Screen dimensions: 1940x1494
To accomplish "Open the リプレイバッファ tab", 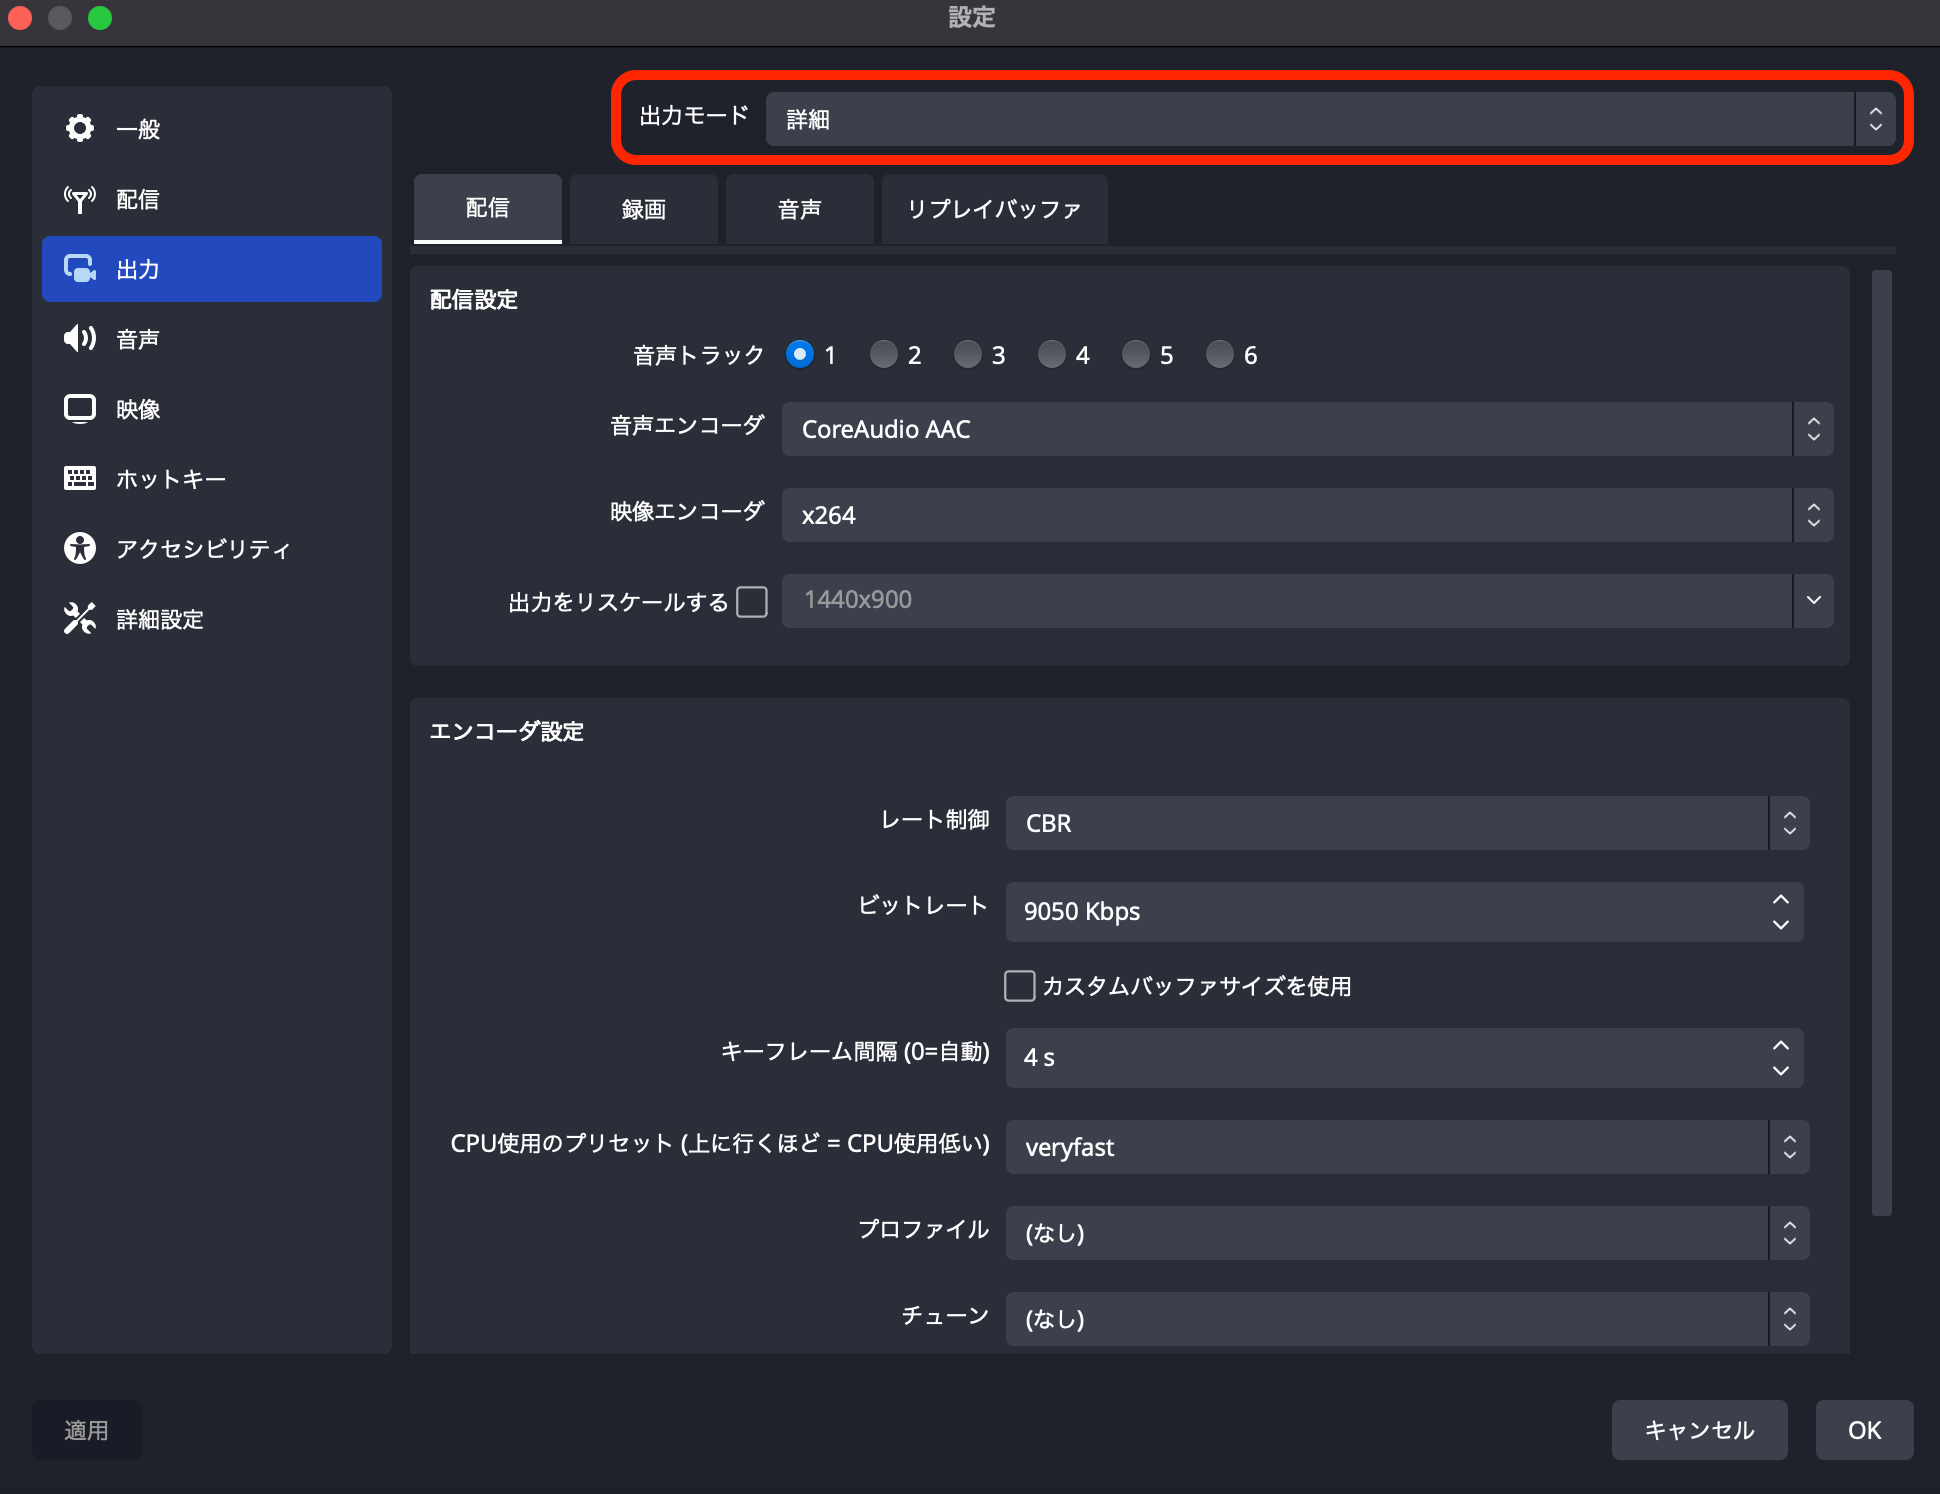I will pyautogui.click(x=994, y=209).
